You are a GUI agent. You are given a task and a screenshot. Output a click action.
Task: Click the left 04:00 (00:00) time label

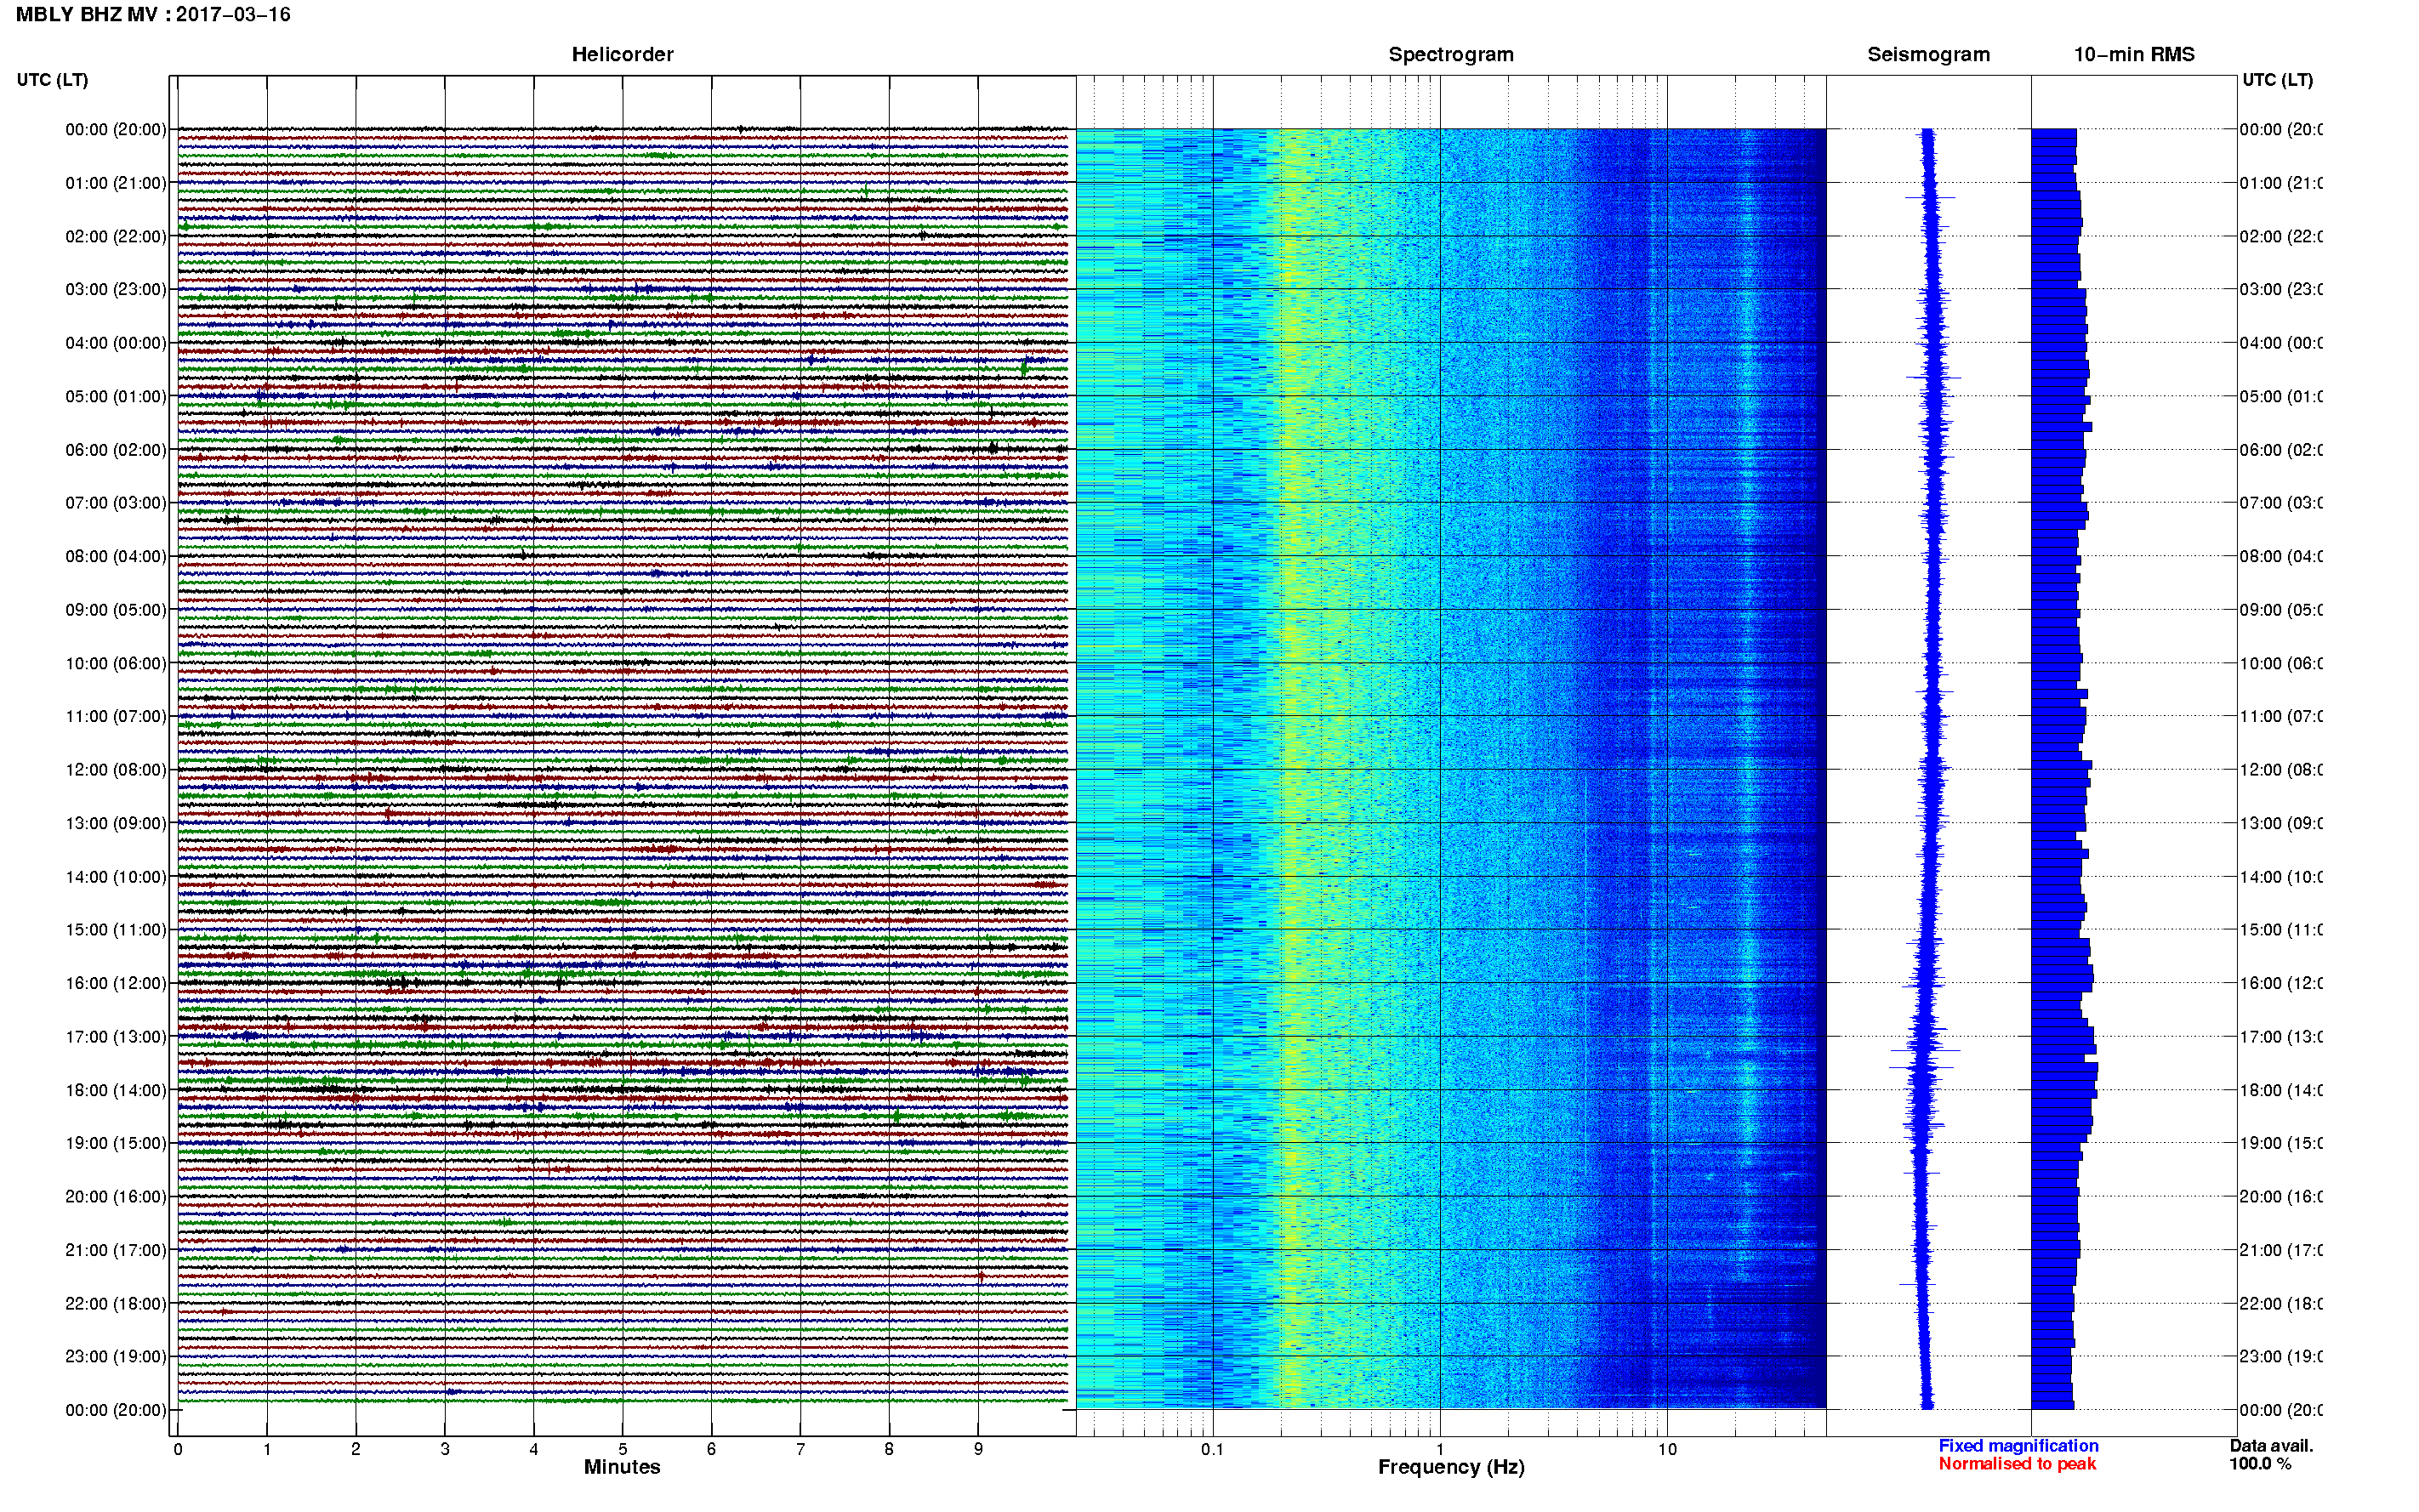(x=116, y=343)
